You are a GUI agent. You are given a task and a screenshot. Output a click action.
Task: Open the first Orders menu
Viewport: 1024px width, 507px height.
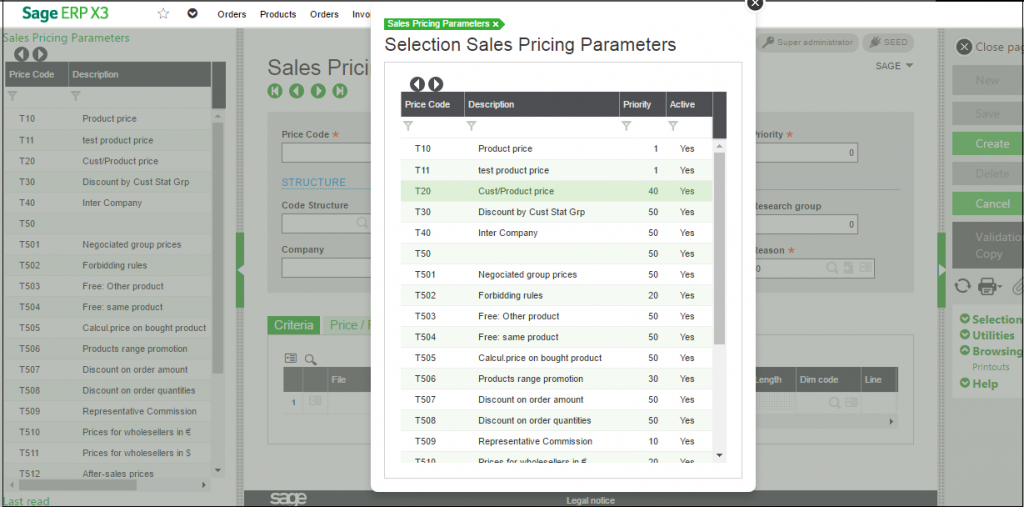click(x=232, y=14)
